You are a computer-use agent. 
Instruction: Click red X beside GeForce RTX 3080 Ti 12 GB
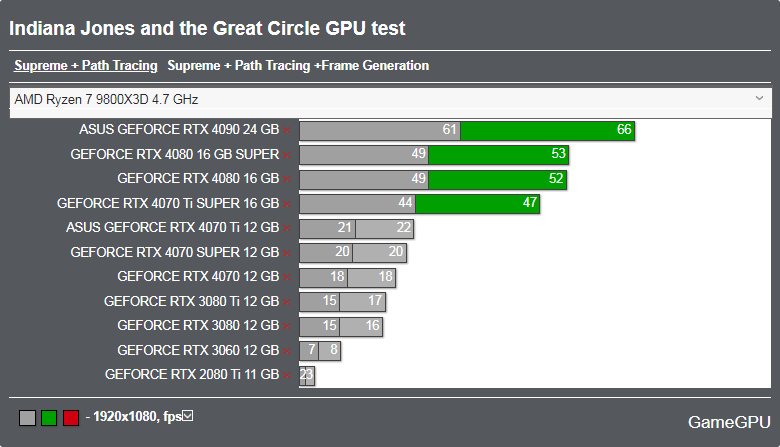(287, 302)
